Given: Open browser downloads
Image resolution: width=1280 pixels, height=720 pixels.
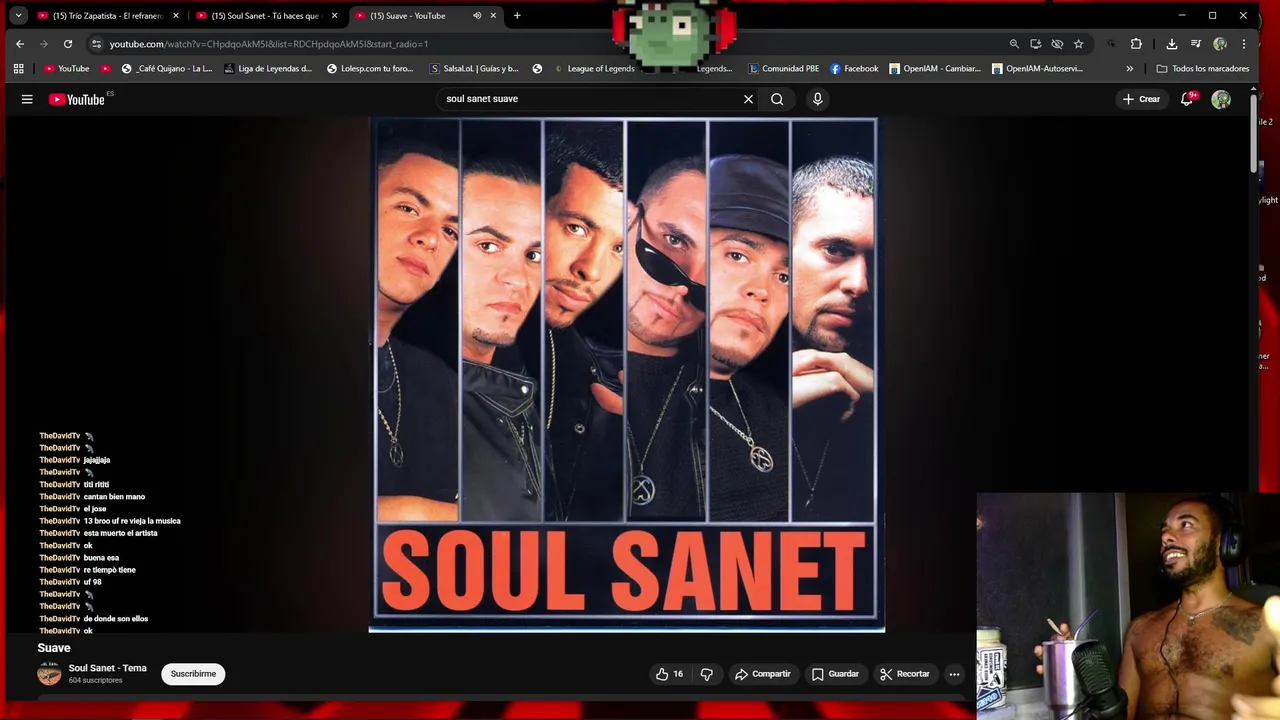Looking at the screenshot, I should 1172,44.
